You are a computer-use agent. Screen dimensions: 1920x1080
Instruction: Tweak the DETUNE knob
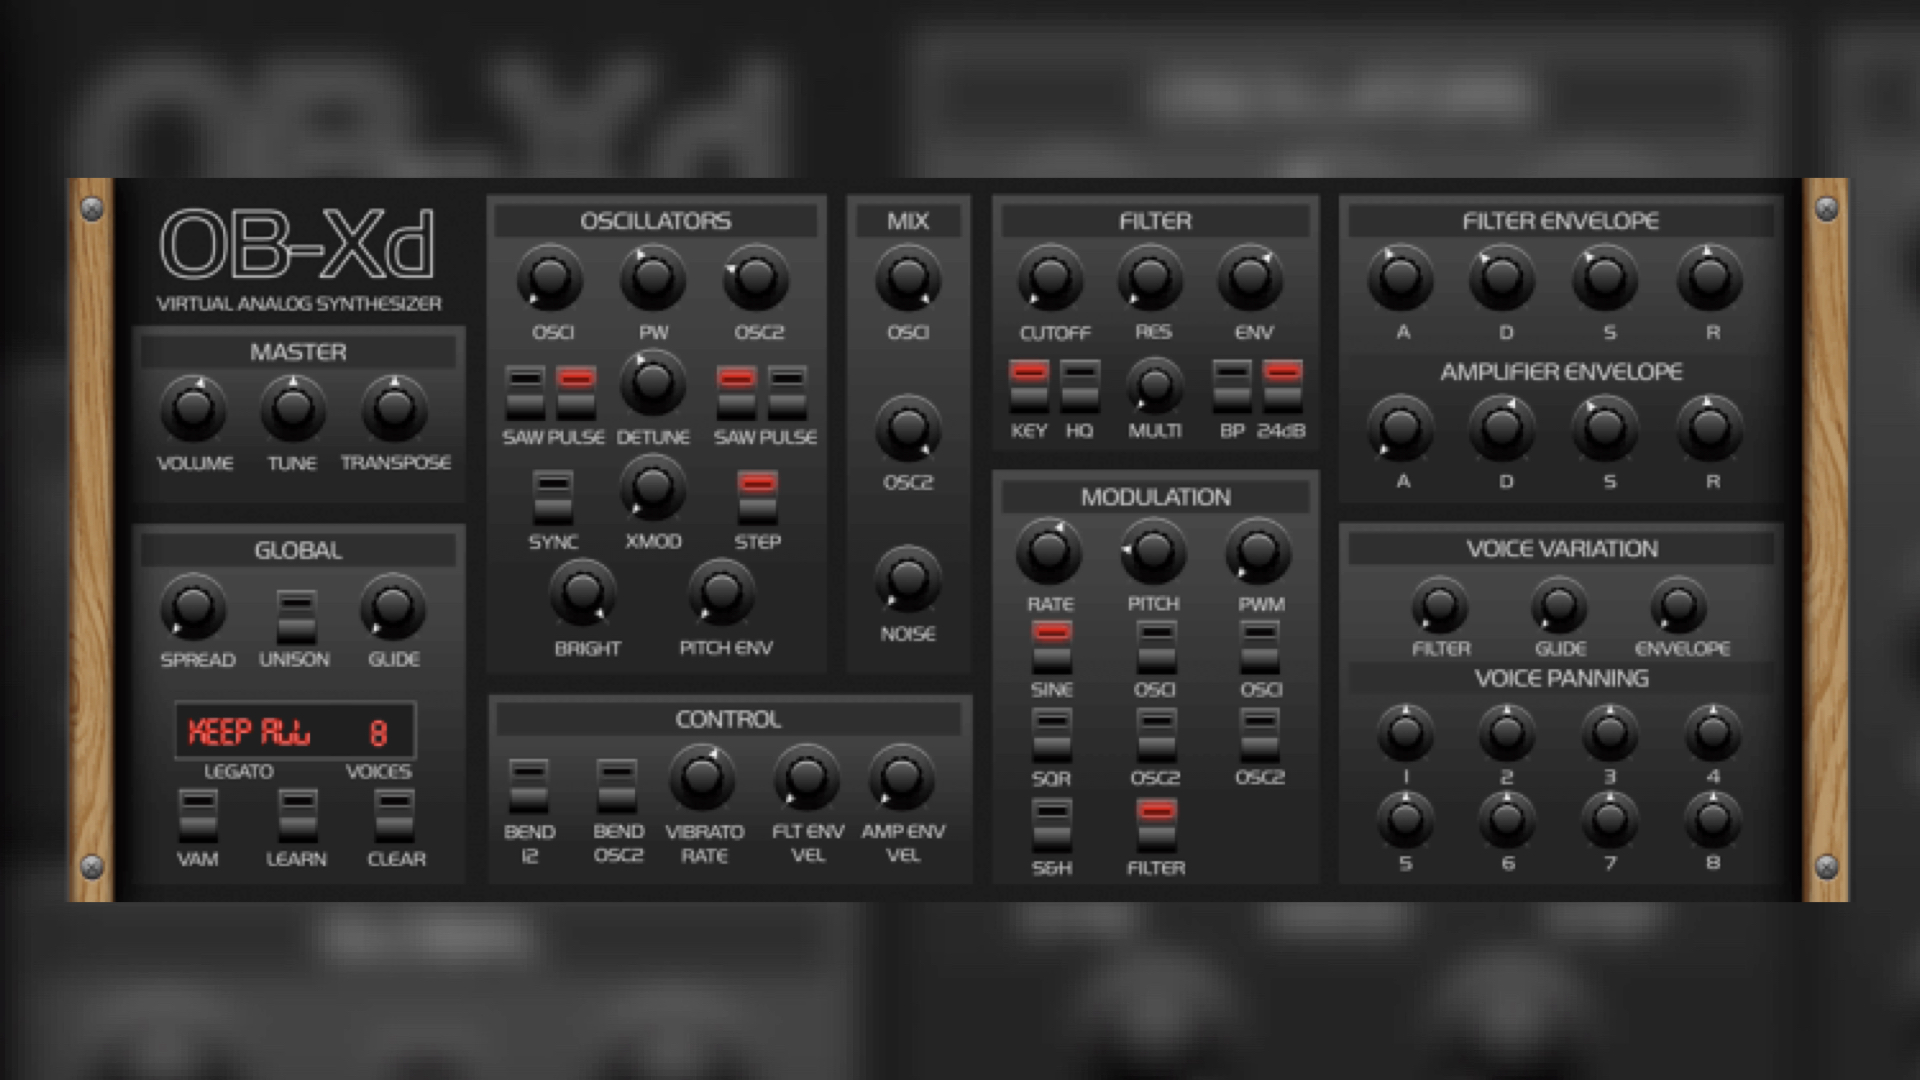coord(652,388)
